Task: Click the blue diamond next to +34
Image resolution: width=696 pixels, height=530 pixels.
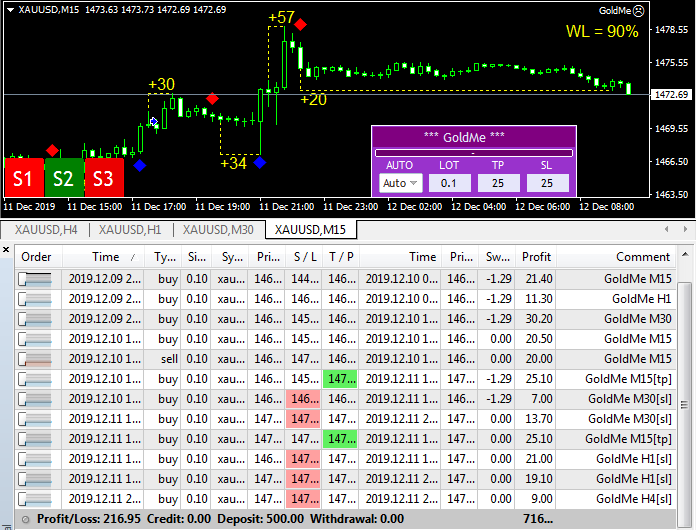Action: [260, 163]
